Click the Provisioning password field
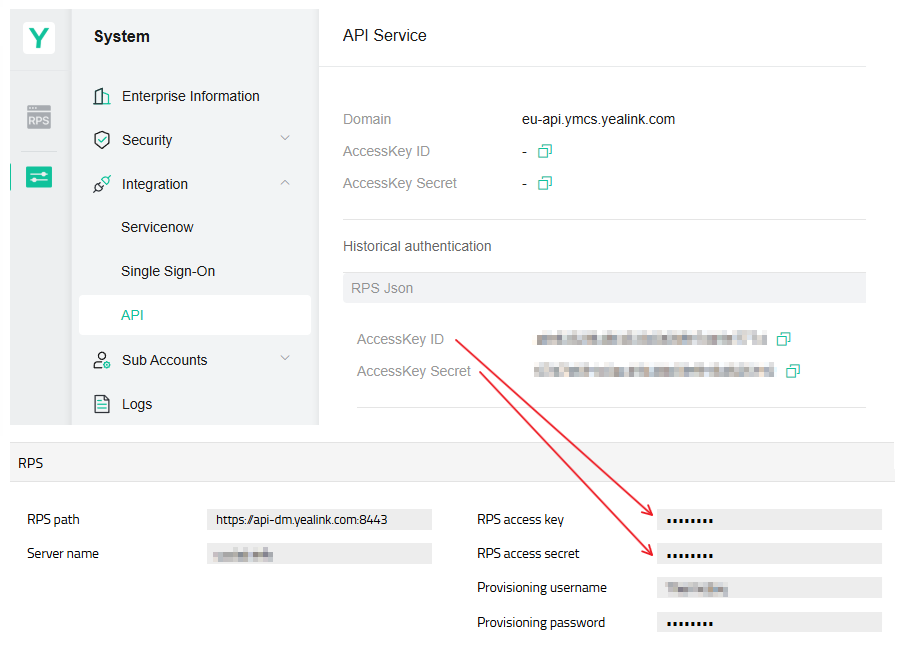 click(x=769, y=622)
